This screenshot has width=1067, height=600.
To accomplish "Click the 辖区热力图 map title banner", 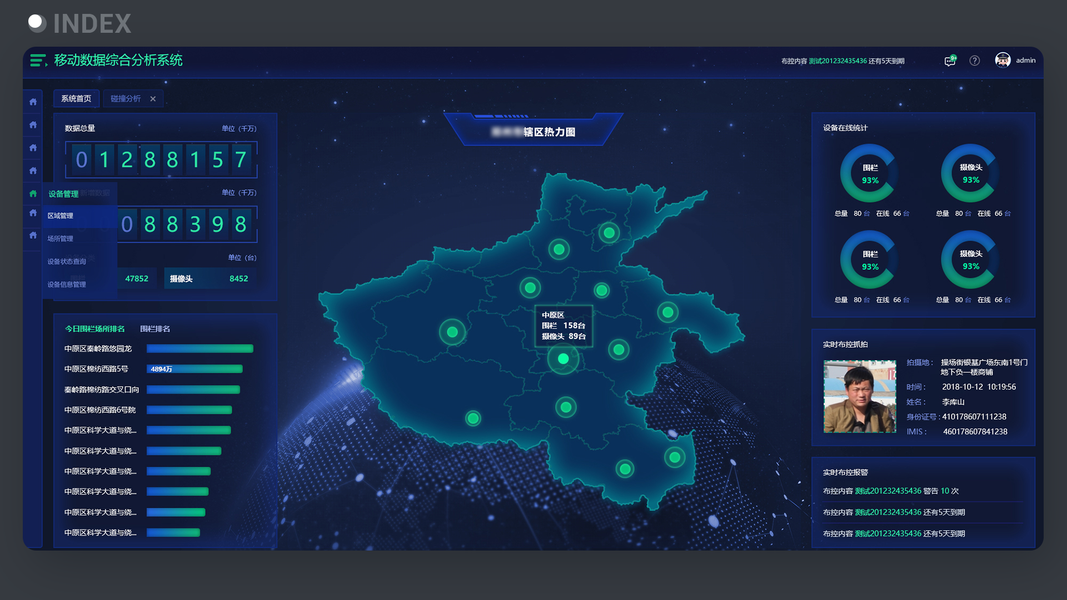I will coord(534,131).
